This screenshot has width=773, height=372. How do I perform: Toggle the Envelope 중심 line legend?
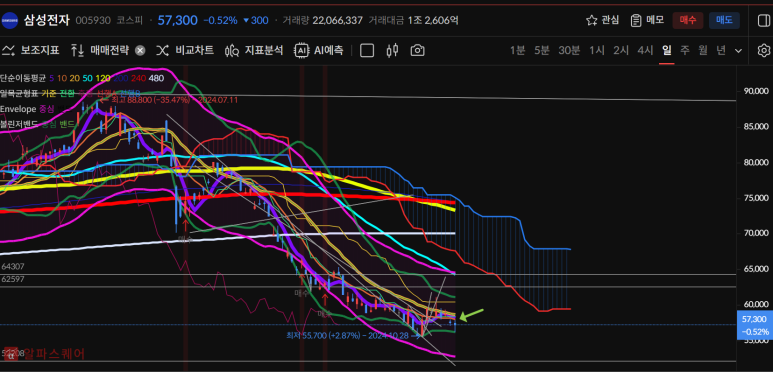coord(46,109)
